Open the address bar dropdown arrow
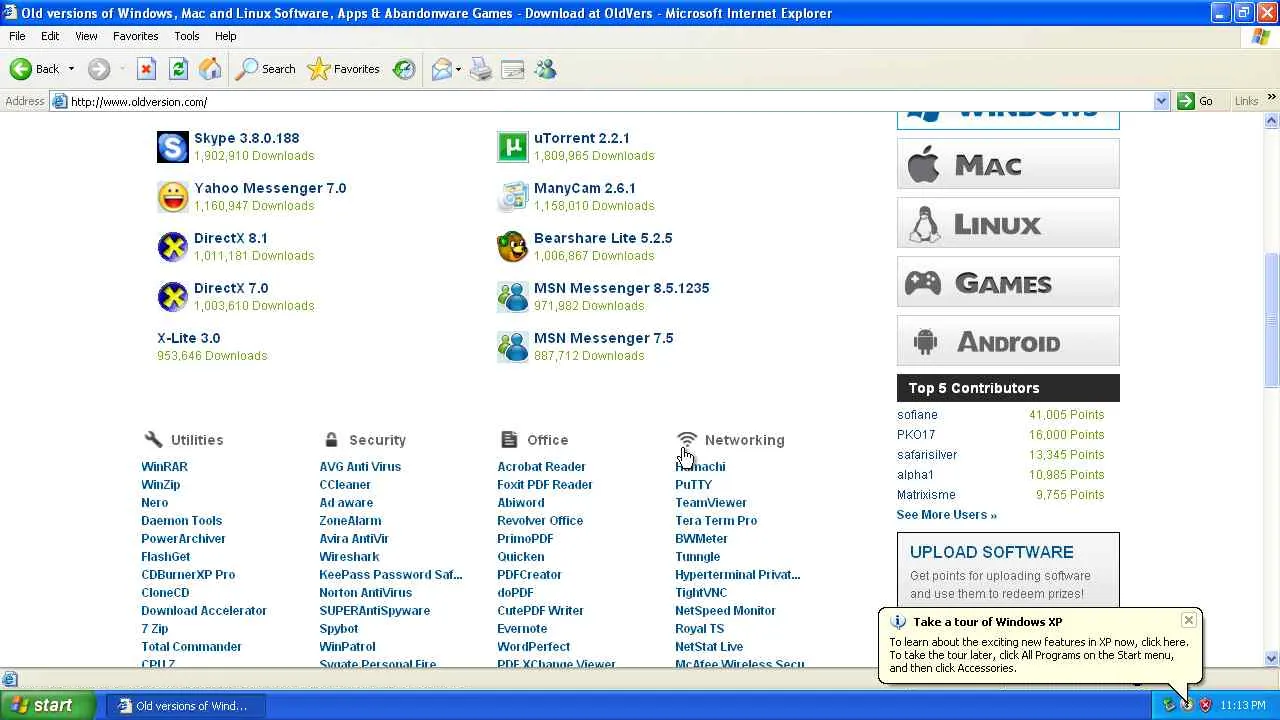The height and width of the screenshot is (720, 1280). (x=1161, y=101)
